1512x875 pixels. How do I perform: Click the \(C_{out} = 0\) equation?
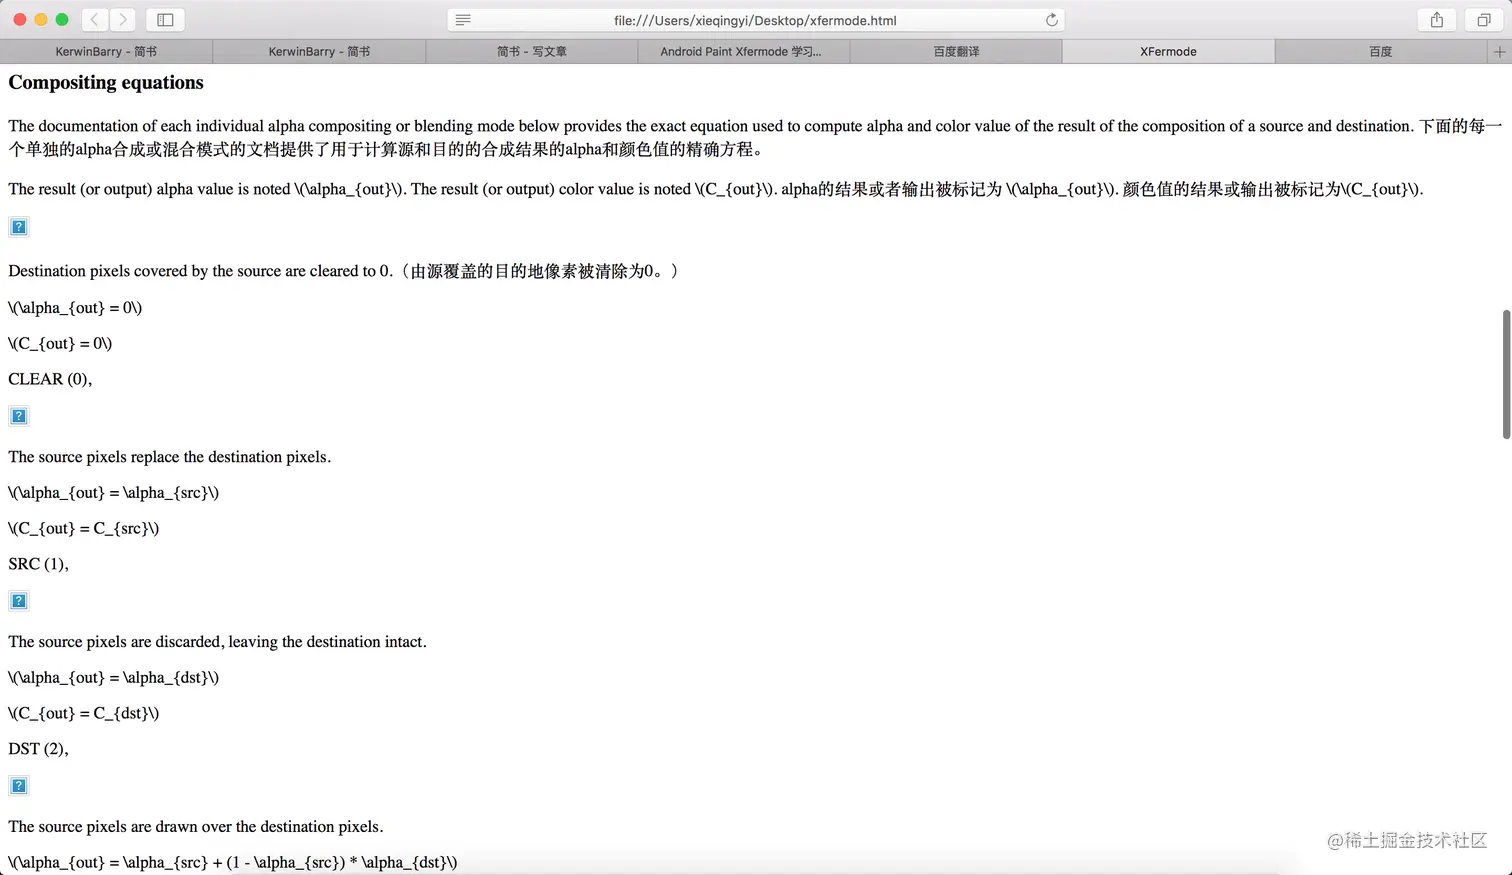coord(60,344)
